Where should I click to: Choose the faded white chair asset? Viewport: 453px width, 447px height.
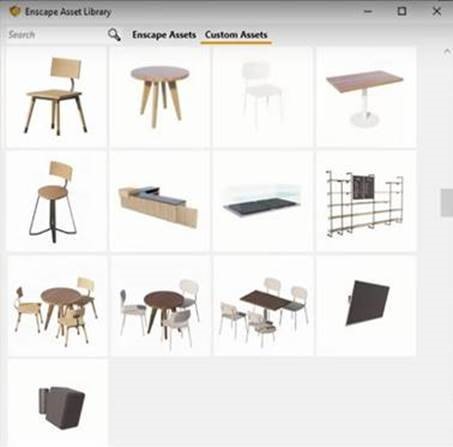tap(263, 97)
